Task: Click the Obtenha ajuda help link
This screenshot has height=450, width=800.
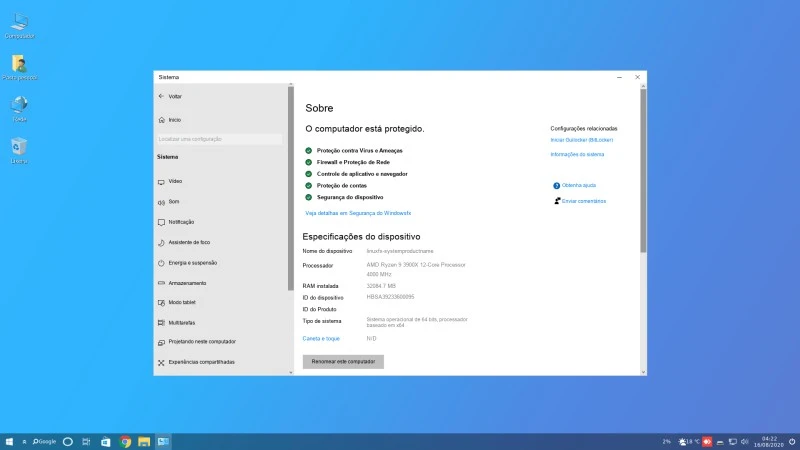Action: (x=574, y=185)
